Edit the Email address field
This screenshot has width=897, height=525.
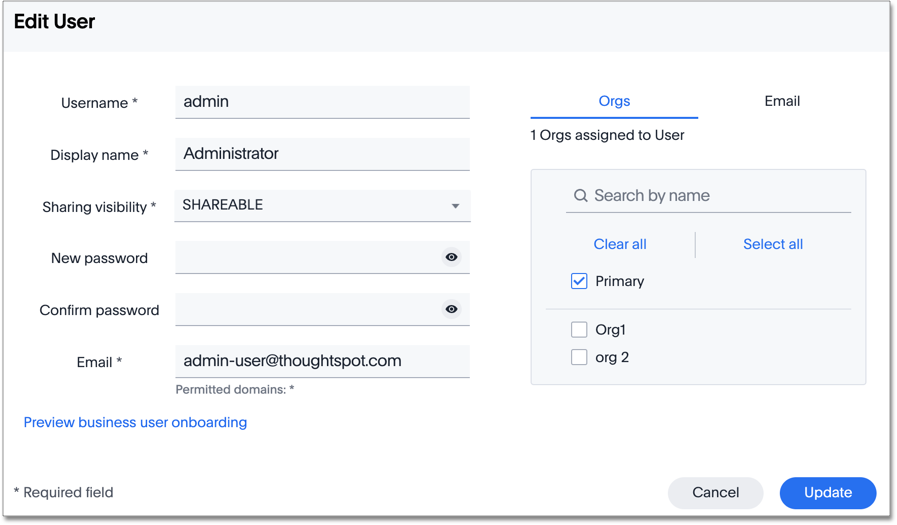coord(322,361)
